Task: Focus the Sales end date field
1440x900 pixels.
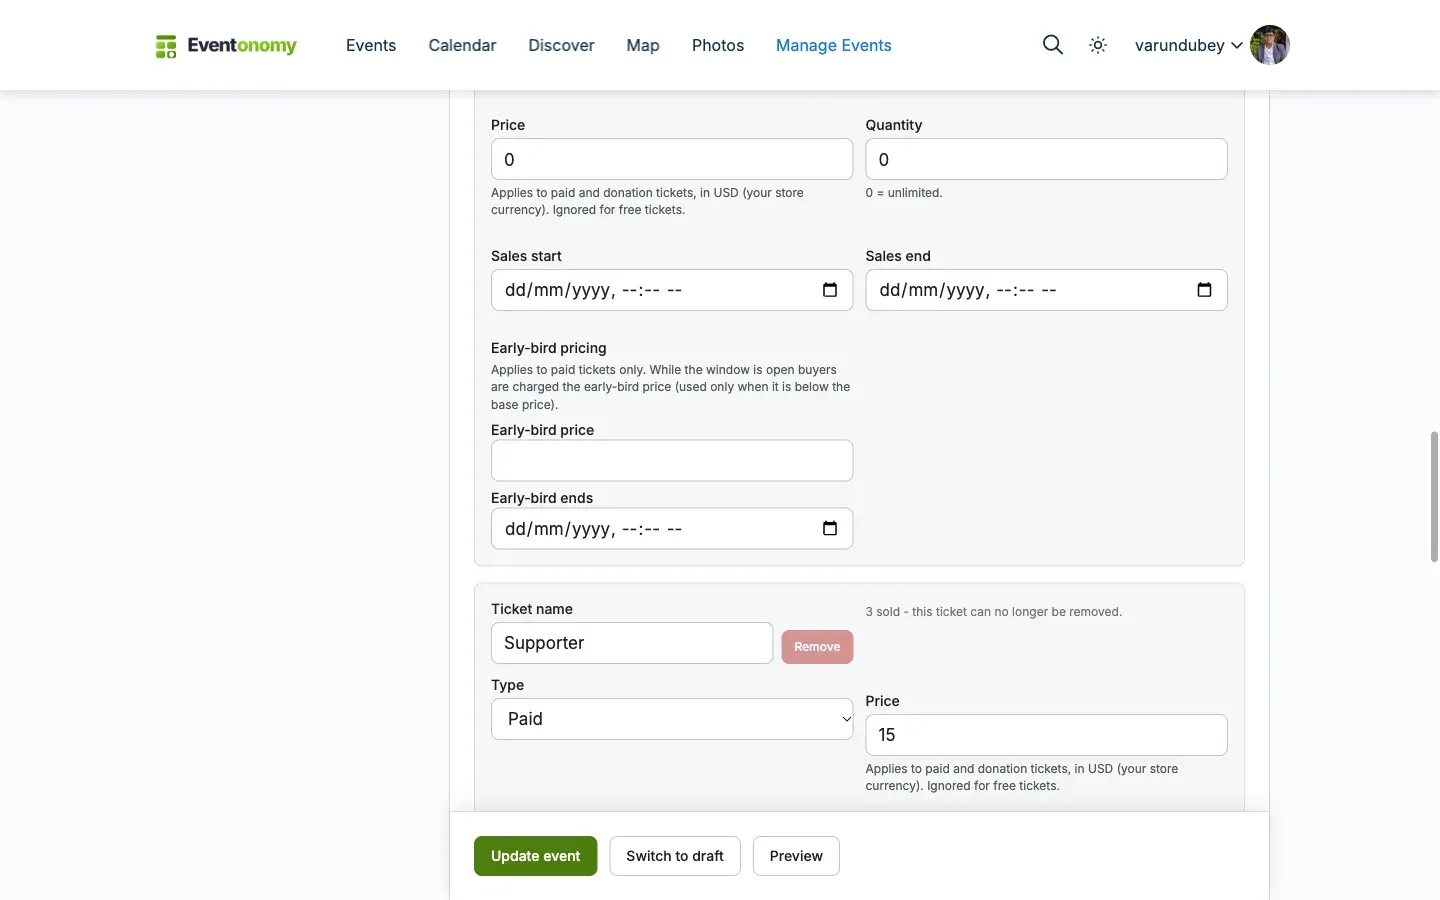Action: click(1046, 290)
